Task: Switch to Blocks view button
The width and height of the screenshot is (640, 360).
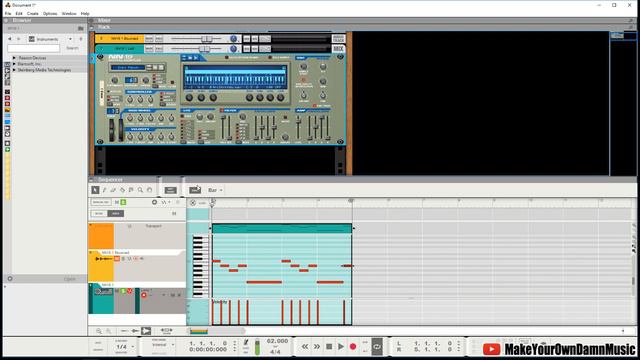Action: pyautogui.click(x=116, y=213)
